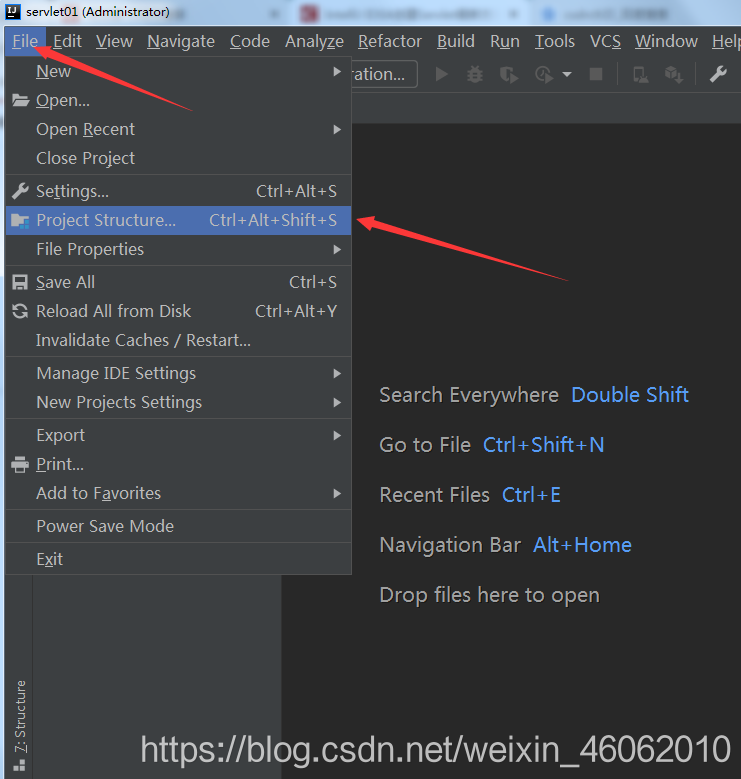Click the update project download icon

[673, 75]
